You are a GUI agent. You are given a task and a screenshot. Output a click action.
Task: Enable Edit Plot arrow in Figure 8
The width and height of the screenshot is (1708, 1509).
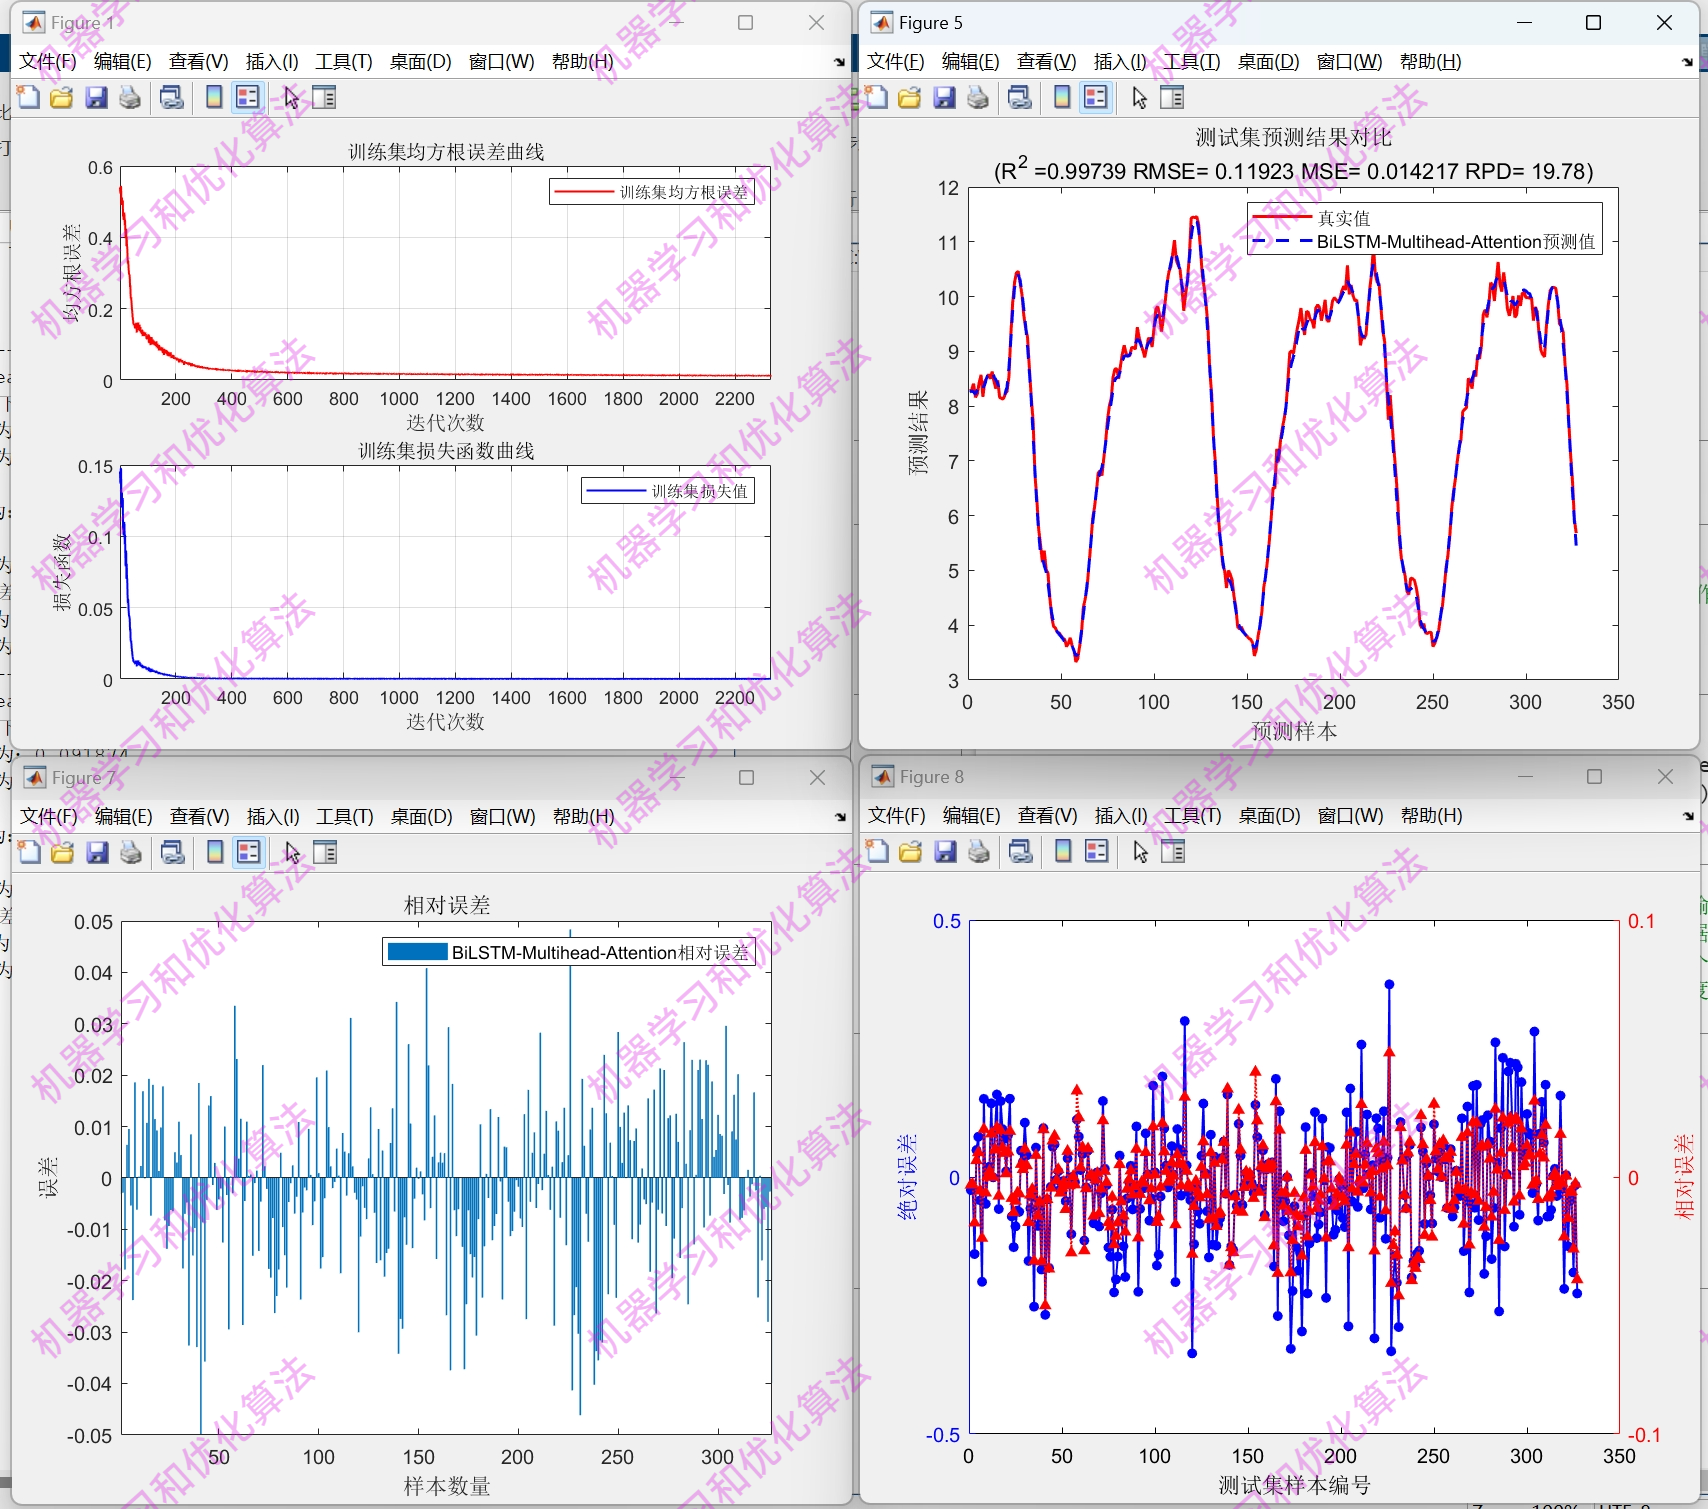pos(1140,851)
